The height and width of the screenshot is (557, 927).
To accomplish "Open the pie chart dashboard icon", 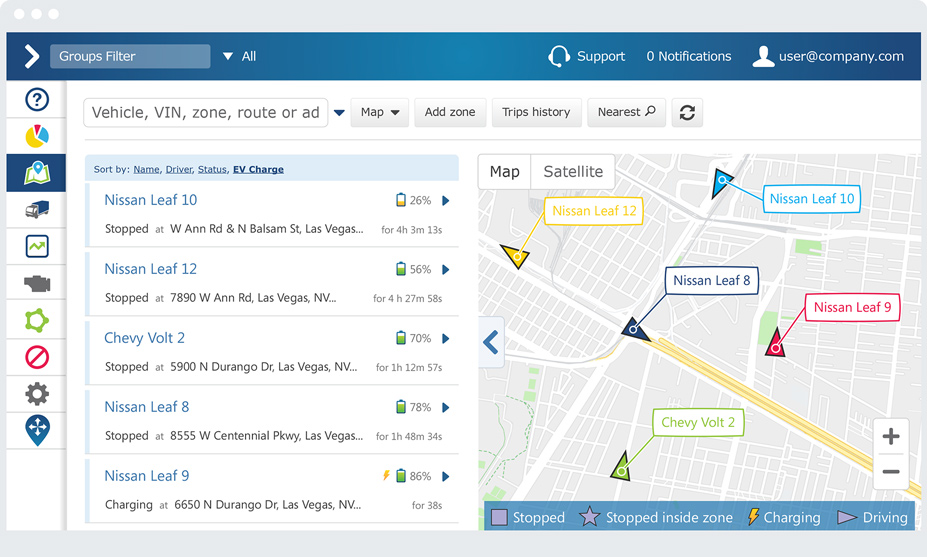I will point(36,135).
